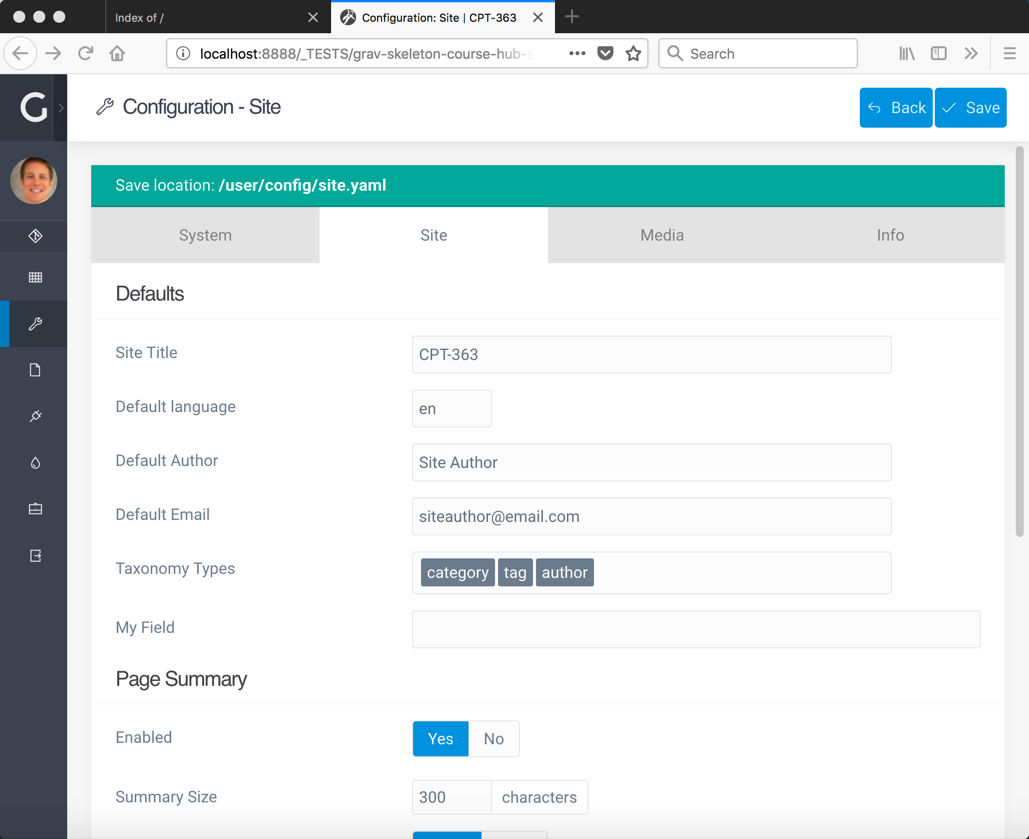Show more toolbar tools chevron
The height and width of the screenshot is (839, 1029).
tap(971, 53)
